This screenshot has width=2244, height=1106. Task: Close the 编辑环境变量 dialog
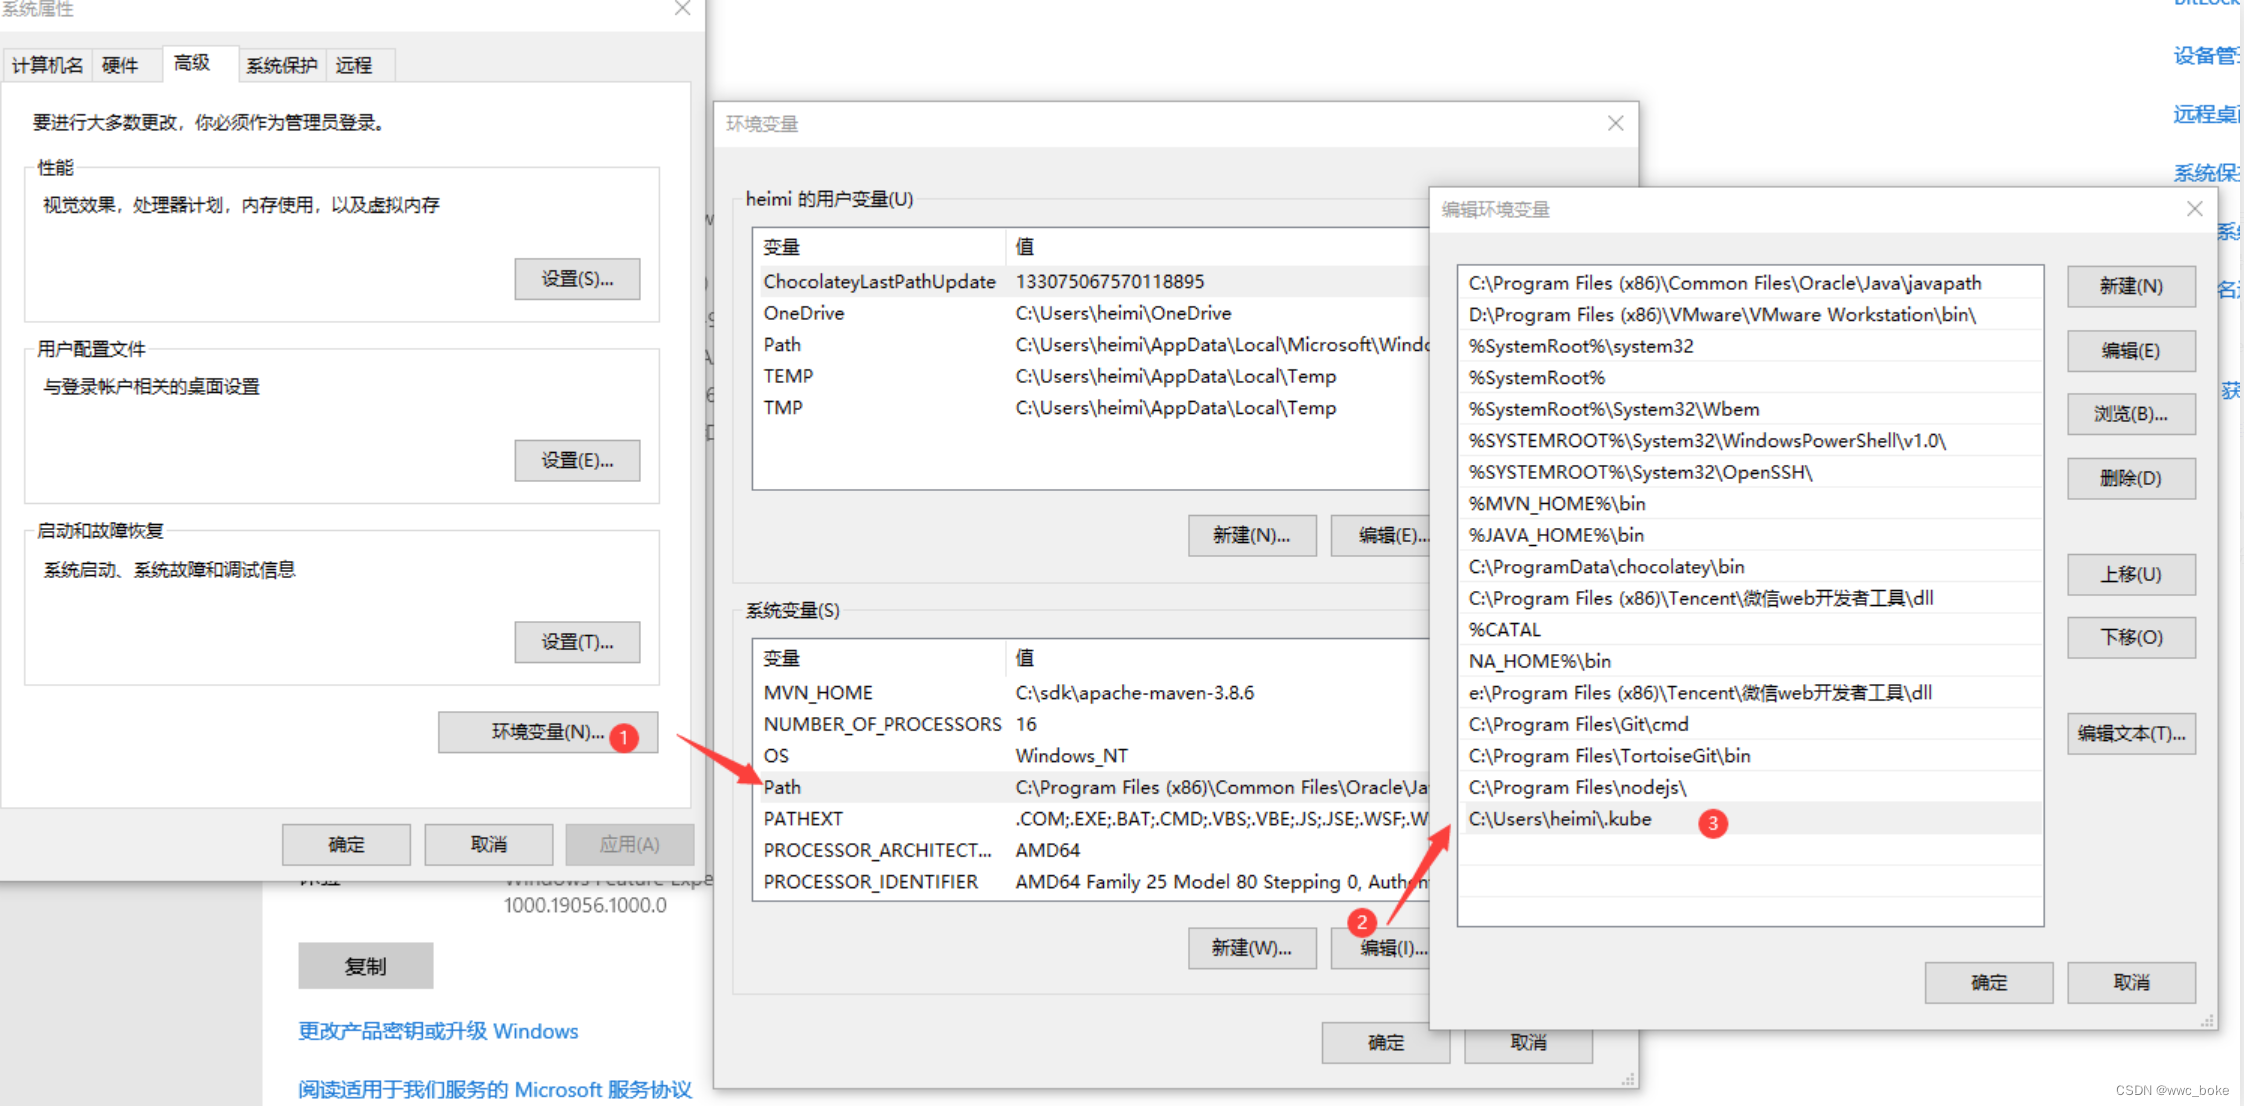[2194, 208]
